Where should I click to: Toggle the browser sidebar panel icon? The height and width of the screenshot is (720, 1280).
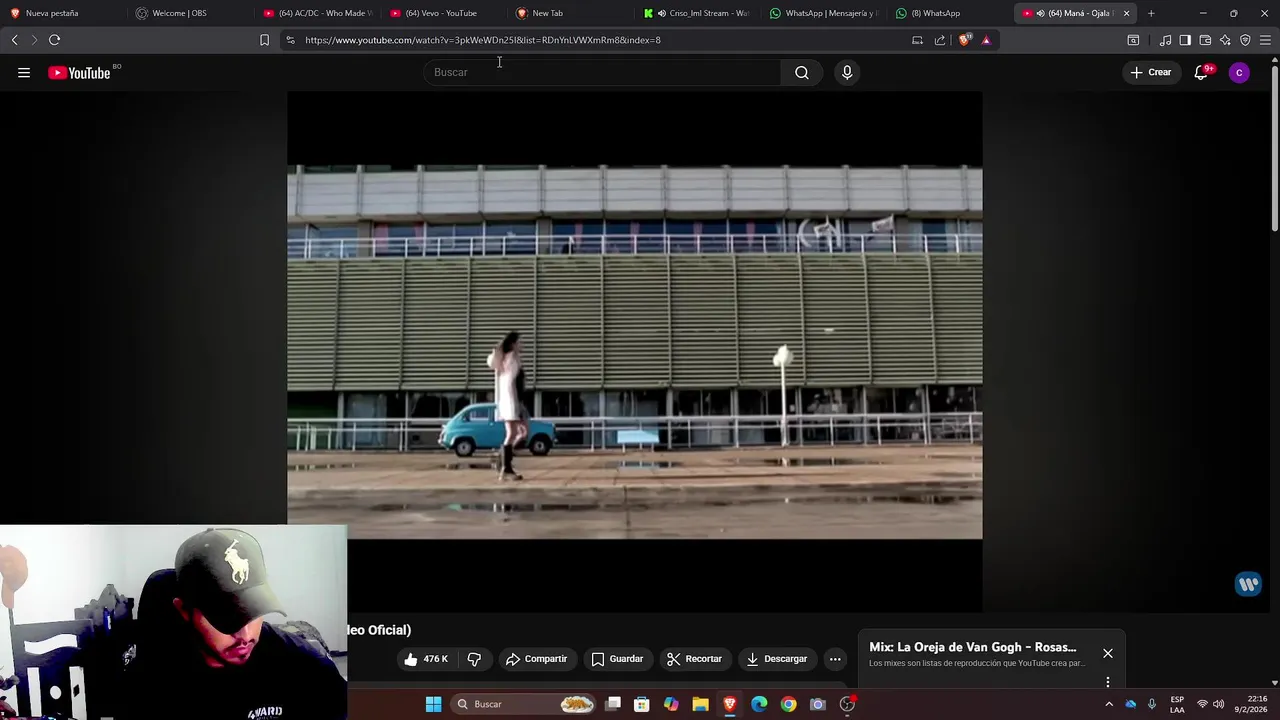tap(1185, 40)
